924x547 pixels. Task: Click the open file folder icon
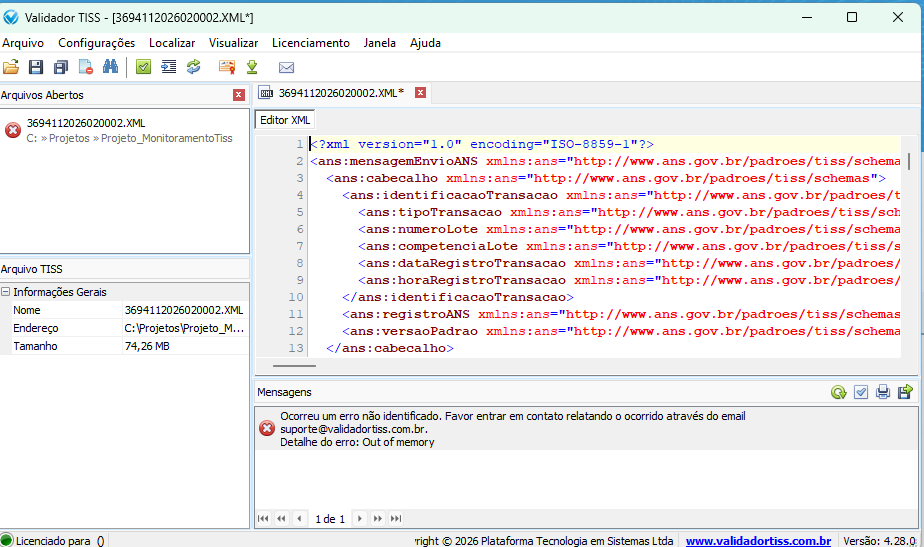[11, 68]
